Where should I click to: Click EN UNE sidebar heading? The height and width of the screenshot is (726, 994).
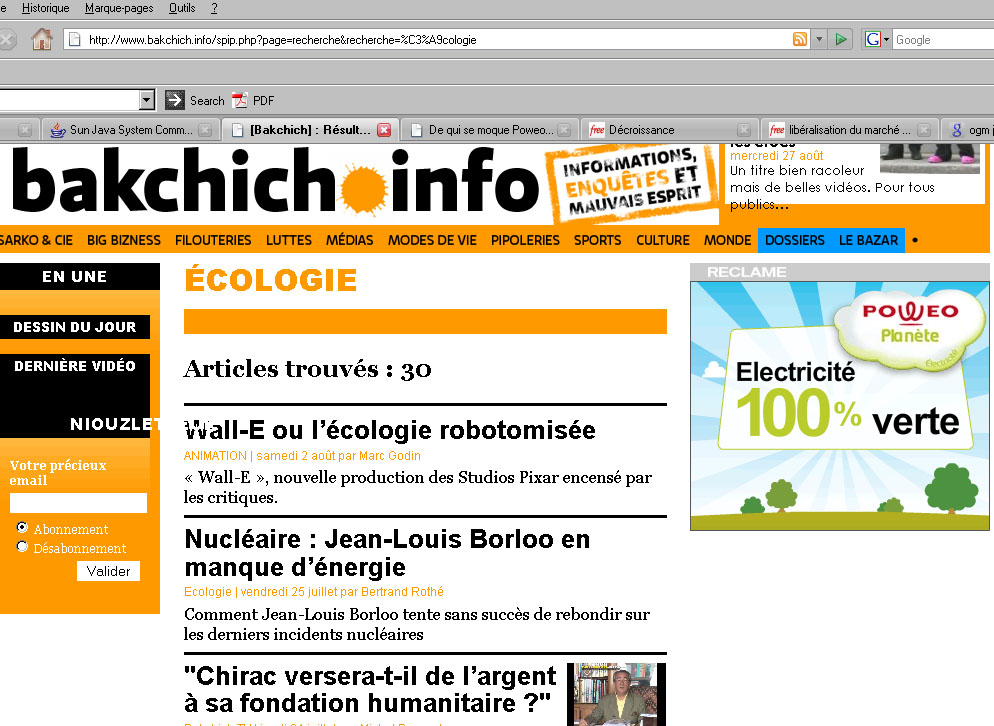(x=75, y=276)
